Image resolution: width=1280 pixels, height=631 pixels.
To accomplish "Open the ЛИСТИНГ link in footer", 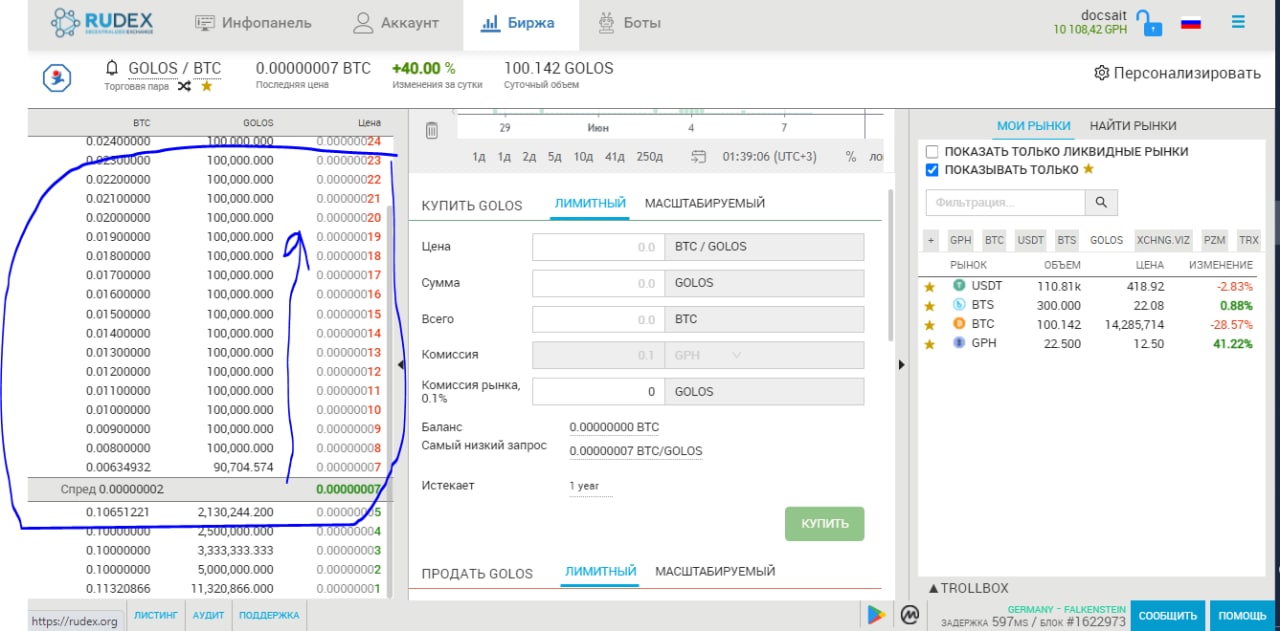I will pos(155,616).
